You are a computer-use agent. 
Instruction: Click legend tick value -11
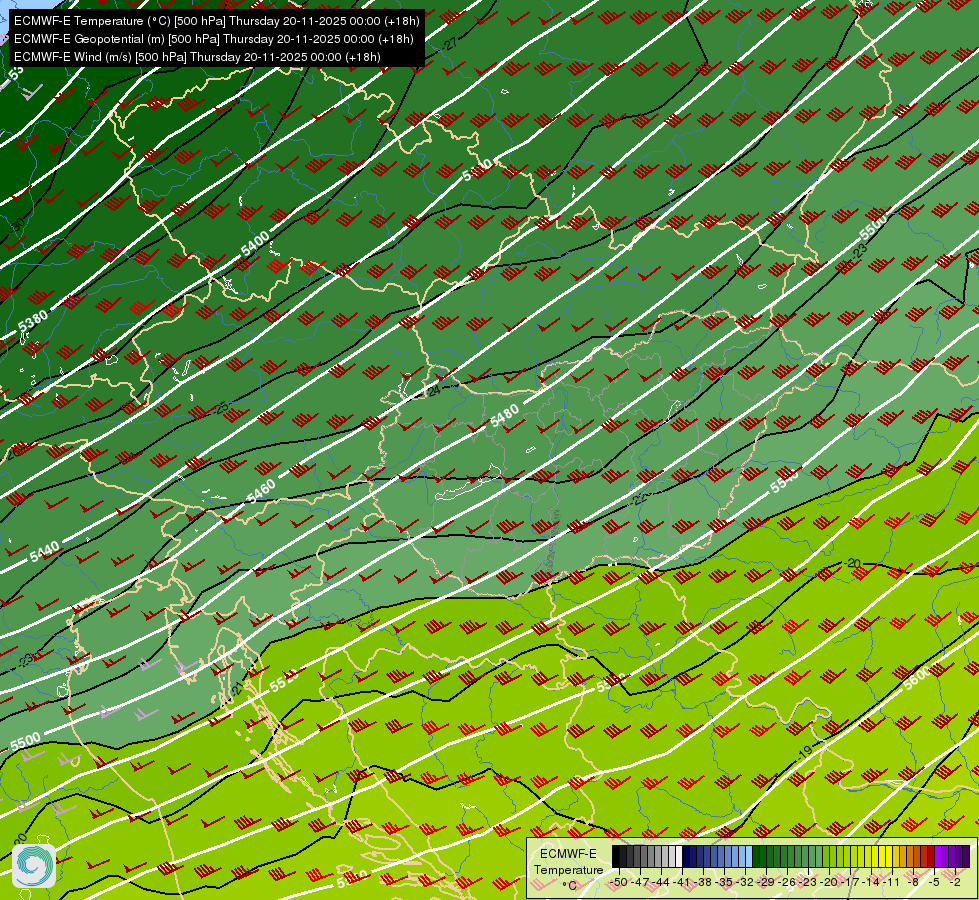(892, 883)
